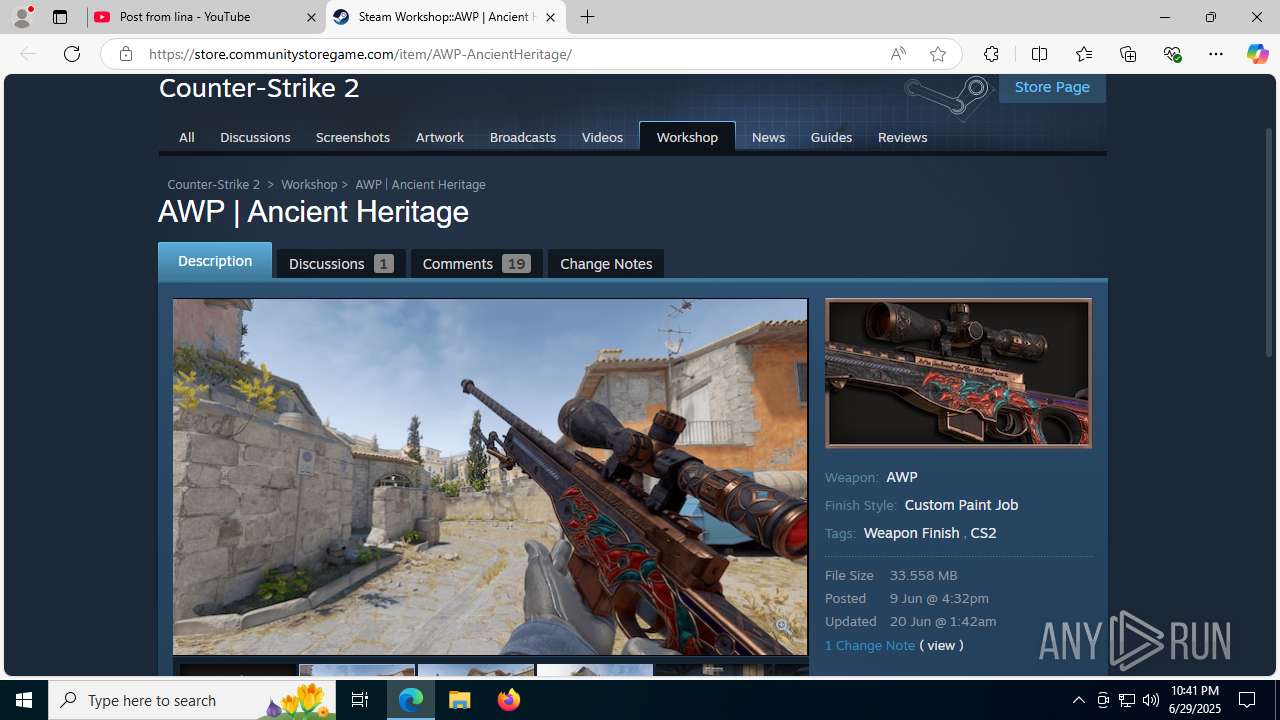Image resolution: width=1280 pixels, height=720 pixels.
Task: Click the AWP skin preview image
Action: [958, 373]
